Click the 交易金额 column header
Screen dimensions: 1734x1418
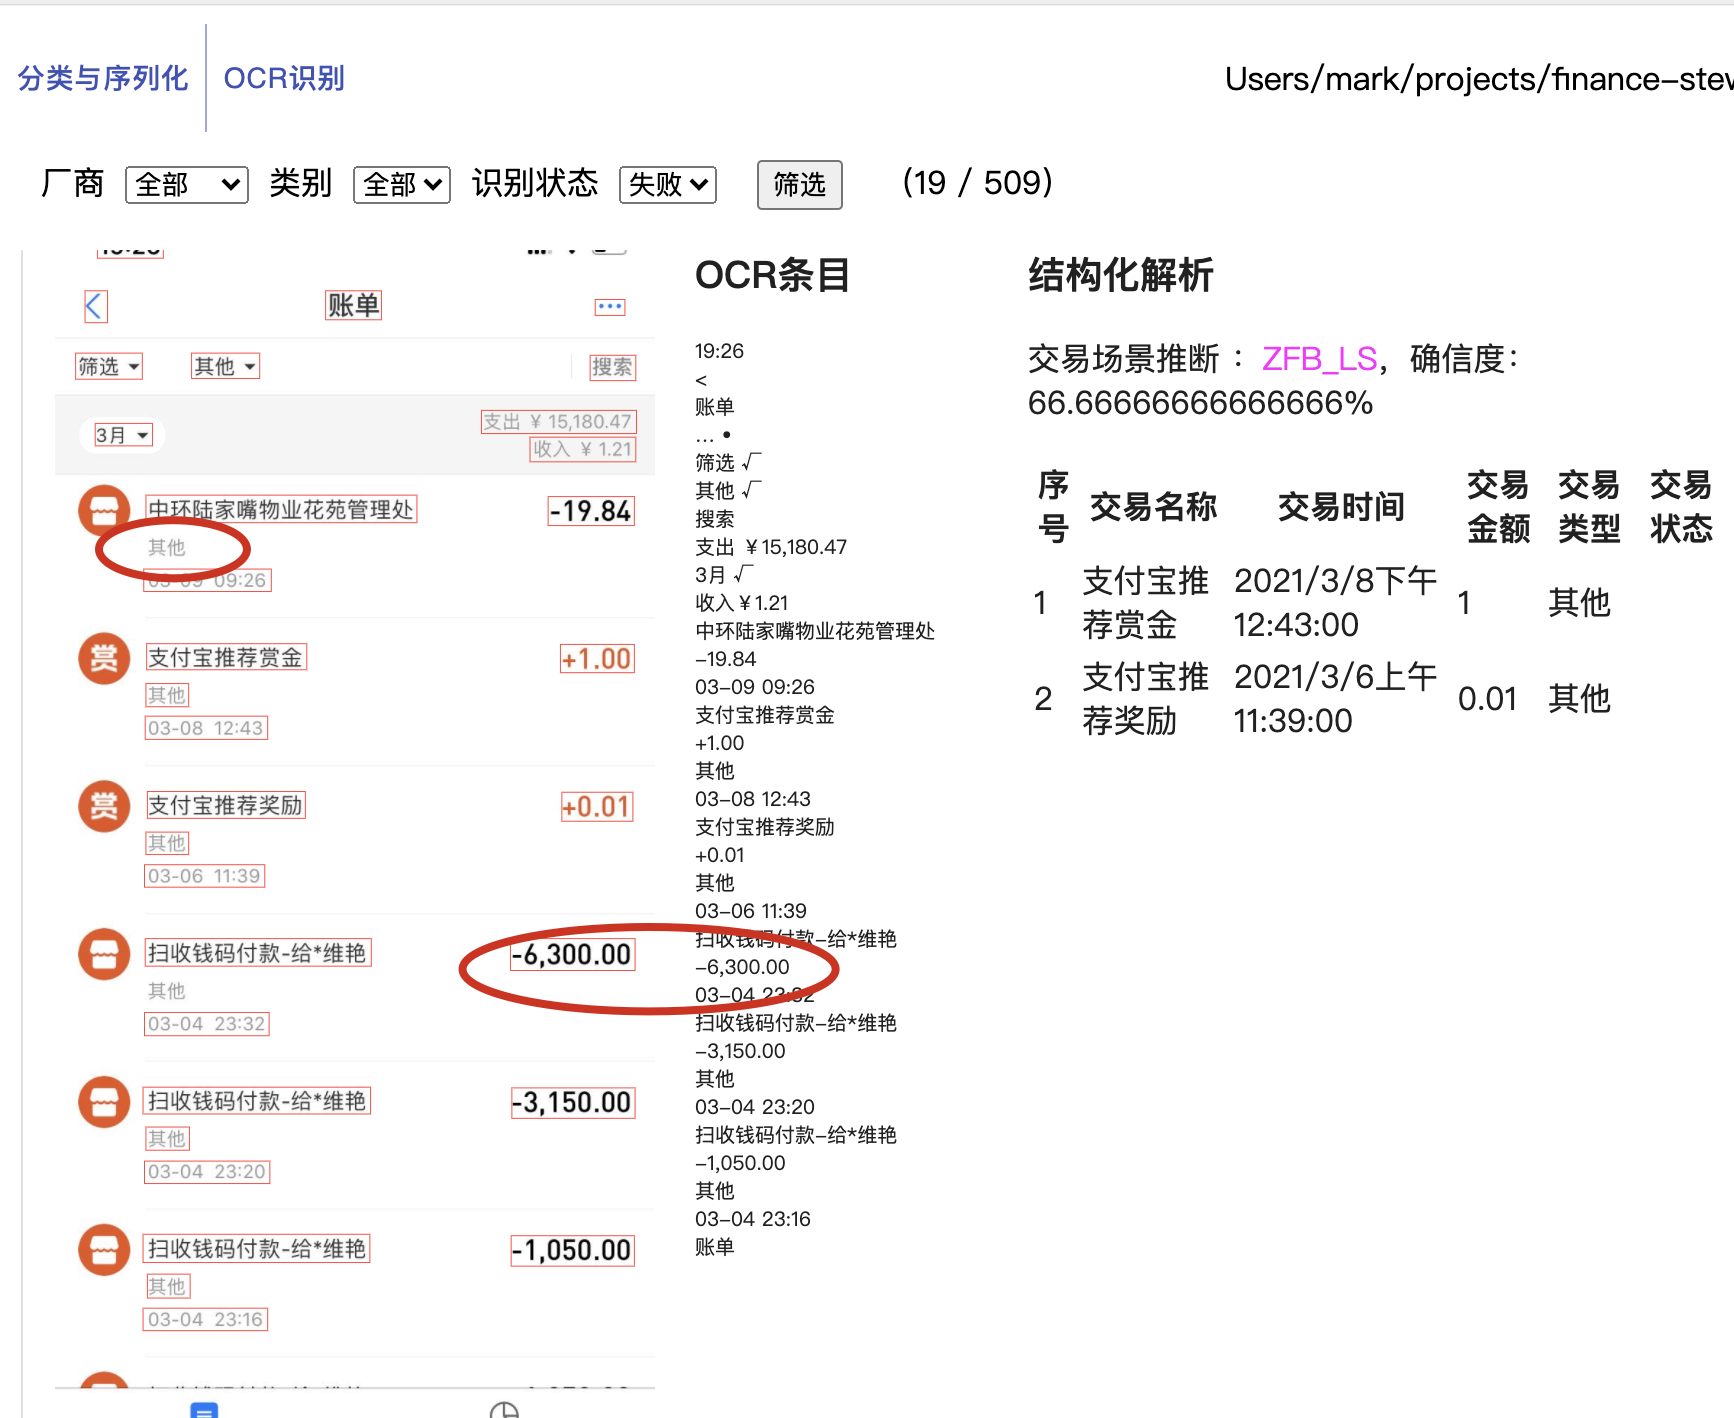[1498, 507]
